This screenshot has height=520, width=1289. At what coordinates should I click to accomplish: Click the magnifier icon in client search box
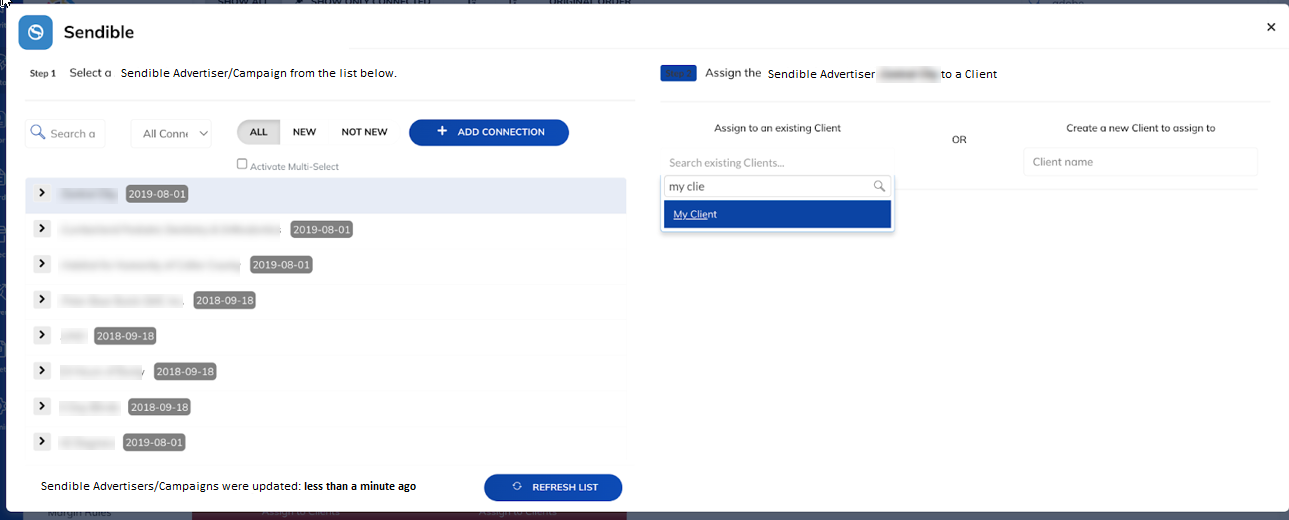pos(879,186)
